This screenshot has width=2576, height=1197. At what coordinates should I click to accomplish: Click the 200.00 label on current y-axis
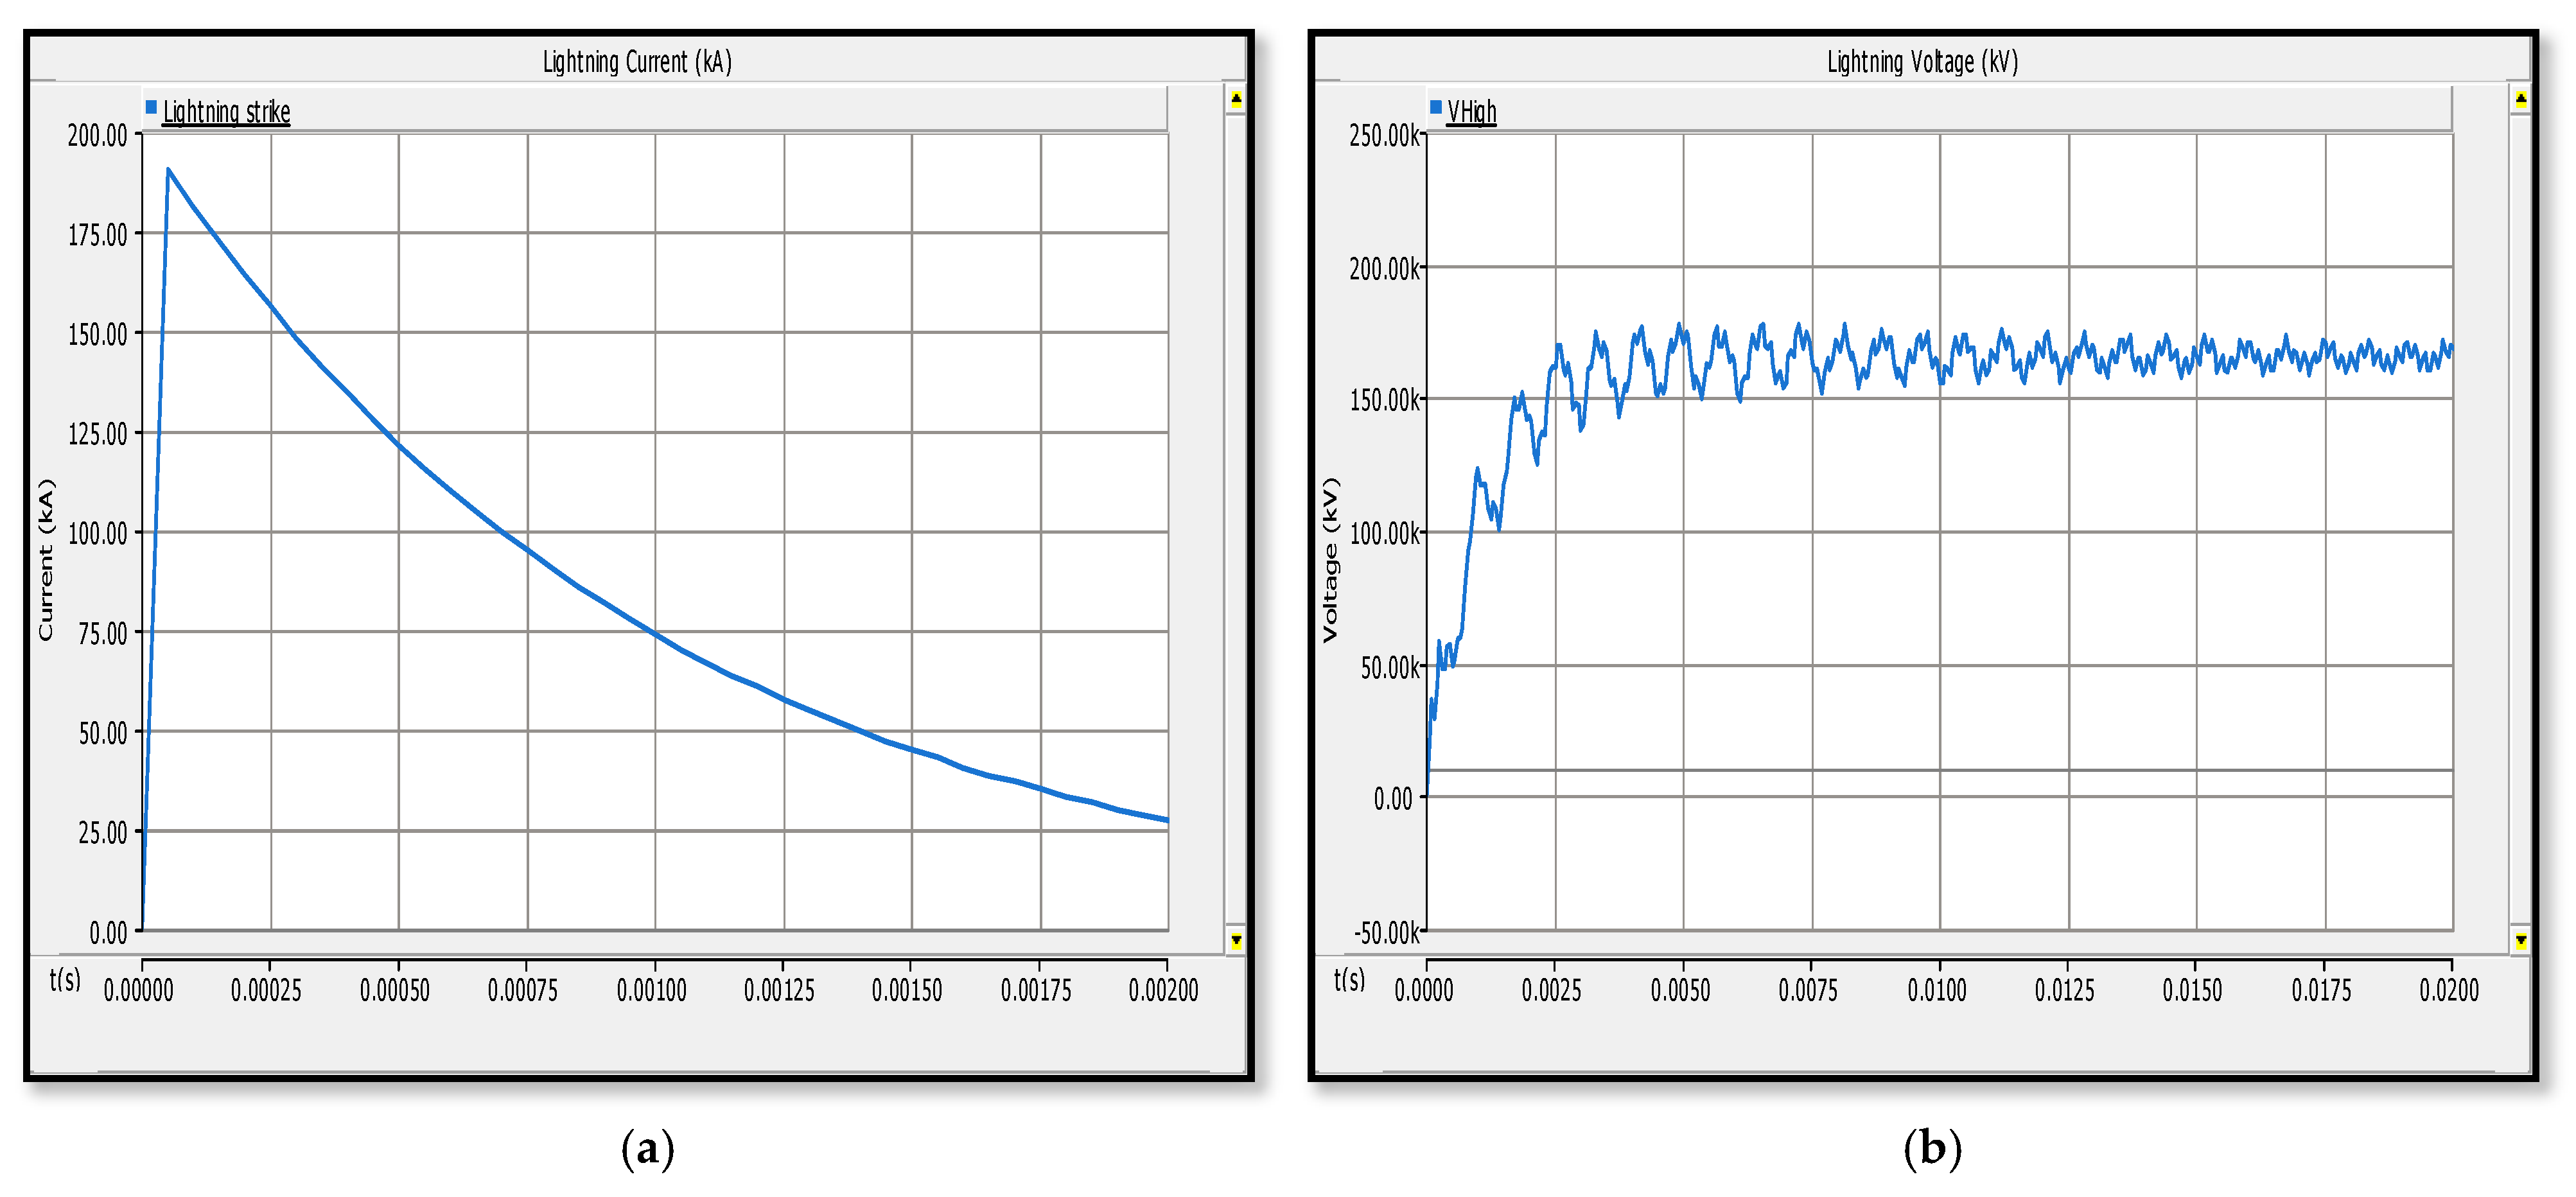pos(97,135)
